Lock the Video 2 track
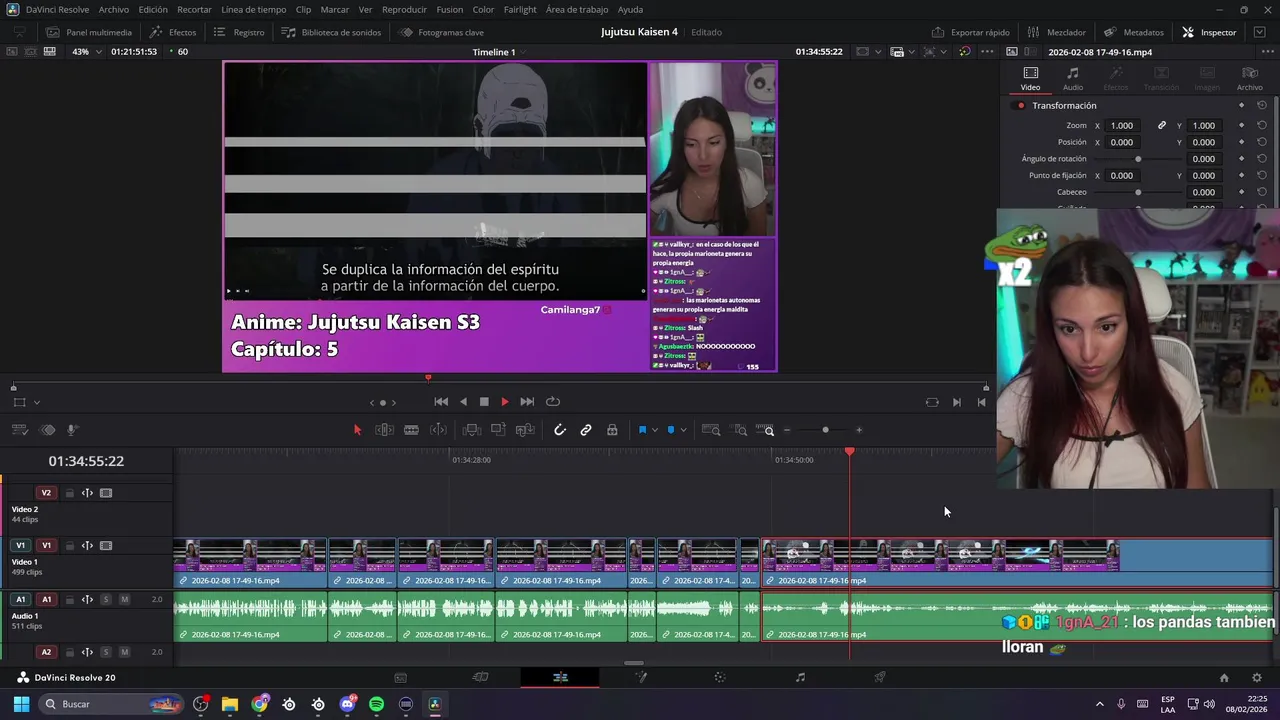1280x720 pixels. [x=69, y=493]
